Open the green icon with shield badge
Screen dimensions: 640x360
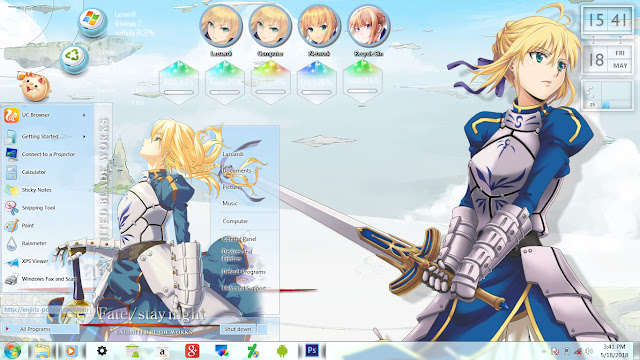(252, 351)
